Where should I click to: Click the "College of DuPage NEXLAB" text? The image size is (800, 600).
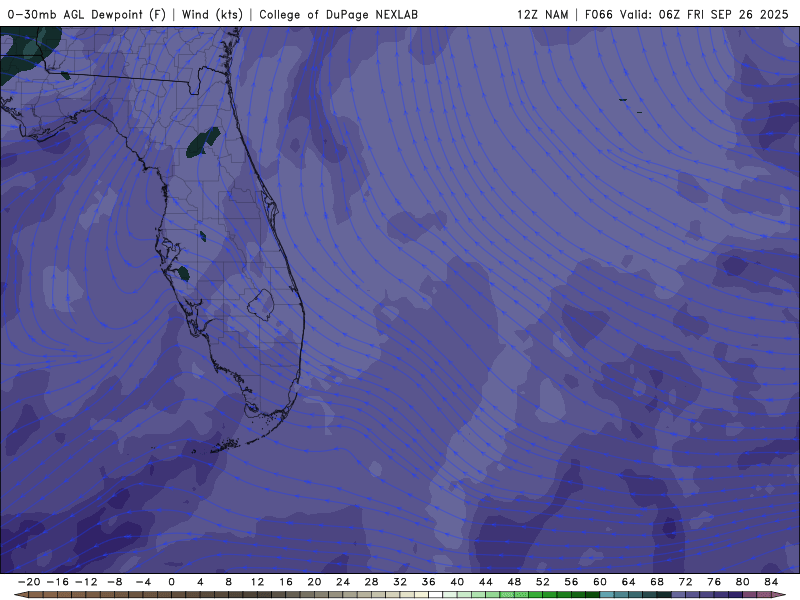338,14
